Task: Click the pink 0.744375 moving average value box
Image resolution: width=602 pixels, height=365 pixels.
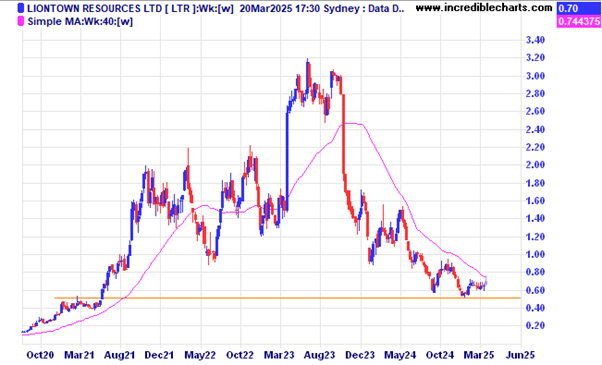Action: [579, 21]
